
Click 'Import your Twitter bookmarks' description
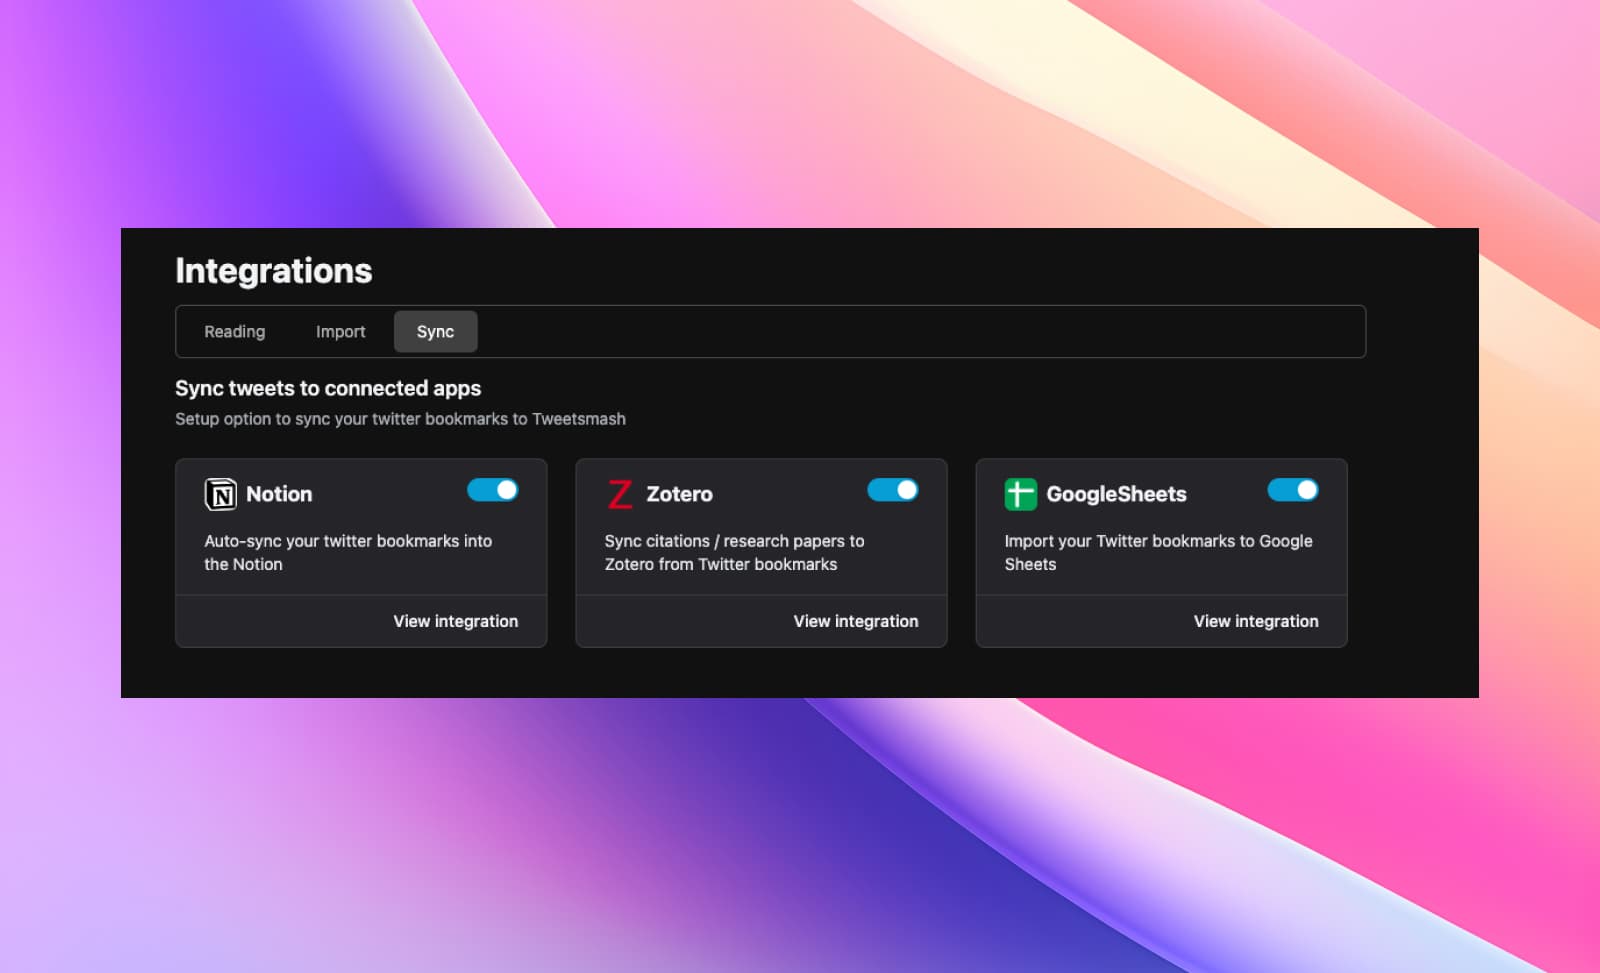(1158, 552)
